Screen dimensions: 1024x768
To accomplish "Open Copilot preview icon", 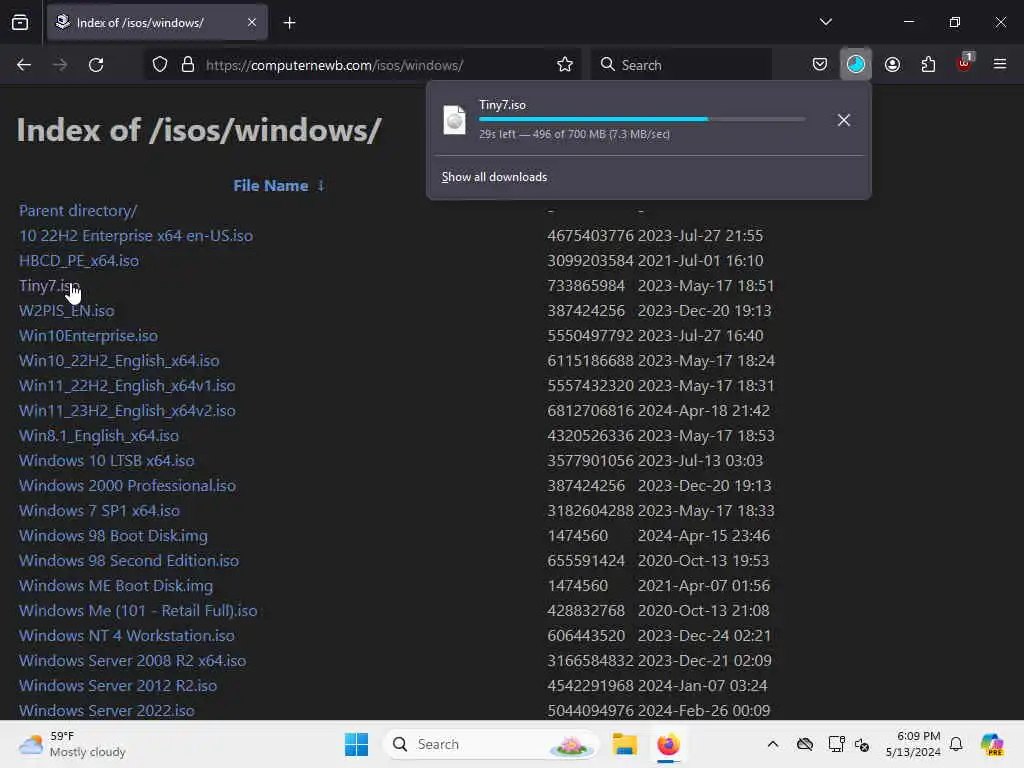I will tap(992, 744).
